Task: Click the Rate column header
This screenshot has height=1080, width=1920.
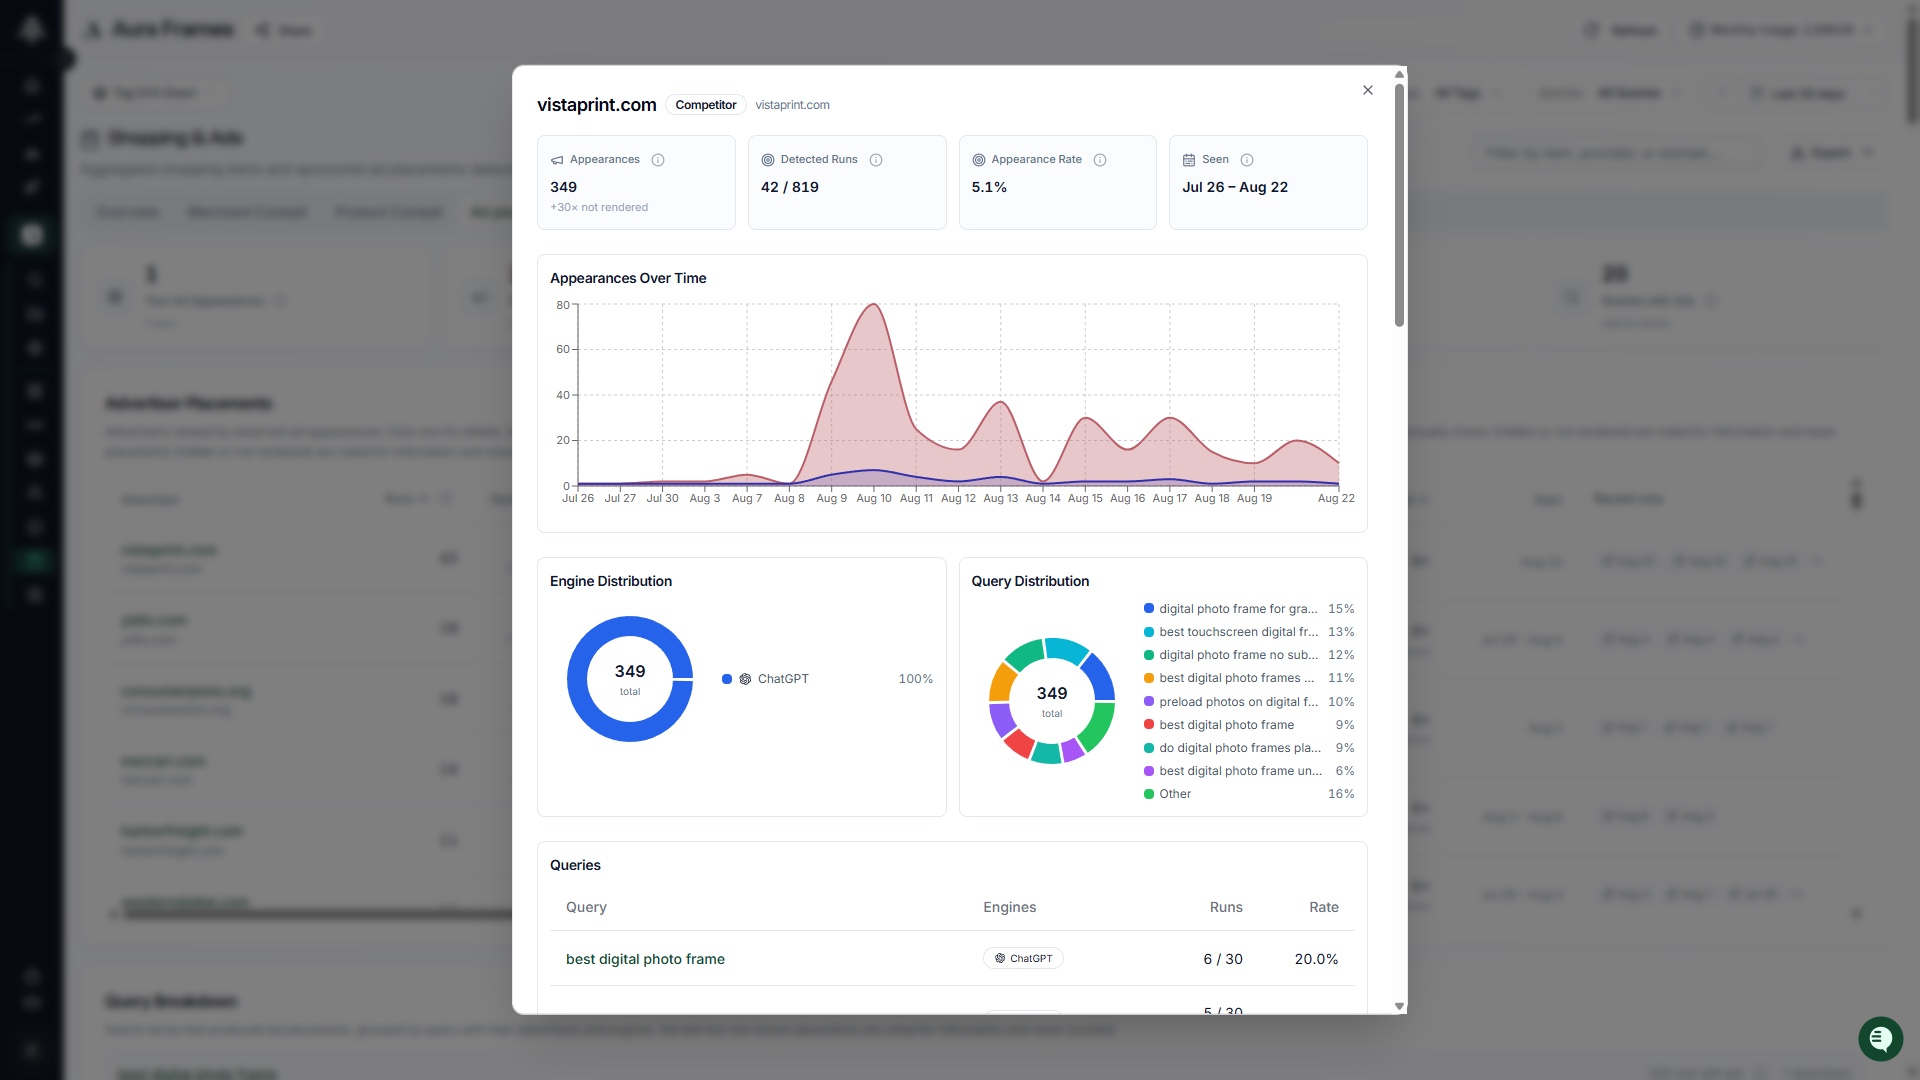Action: pos(1324,907)
